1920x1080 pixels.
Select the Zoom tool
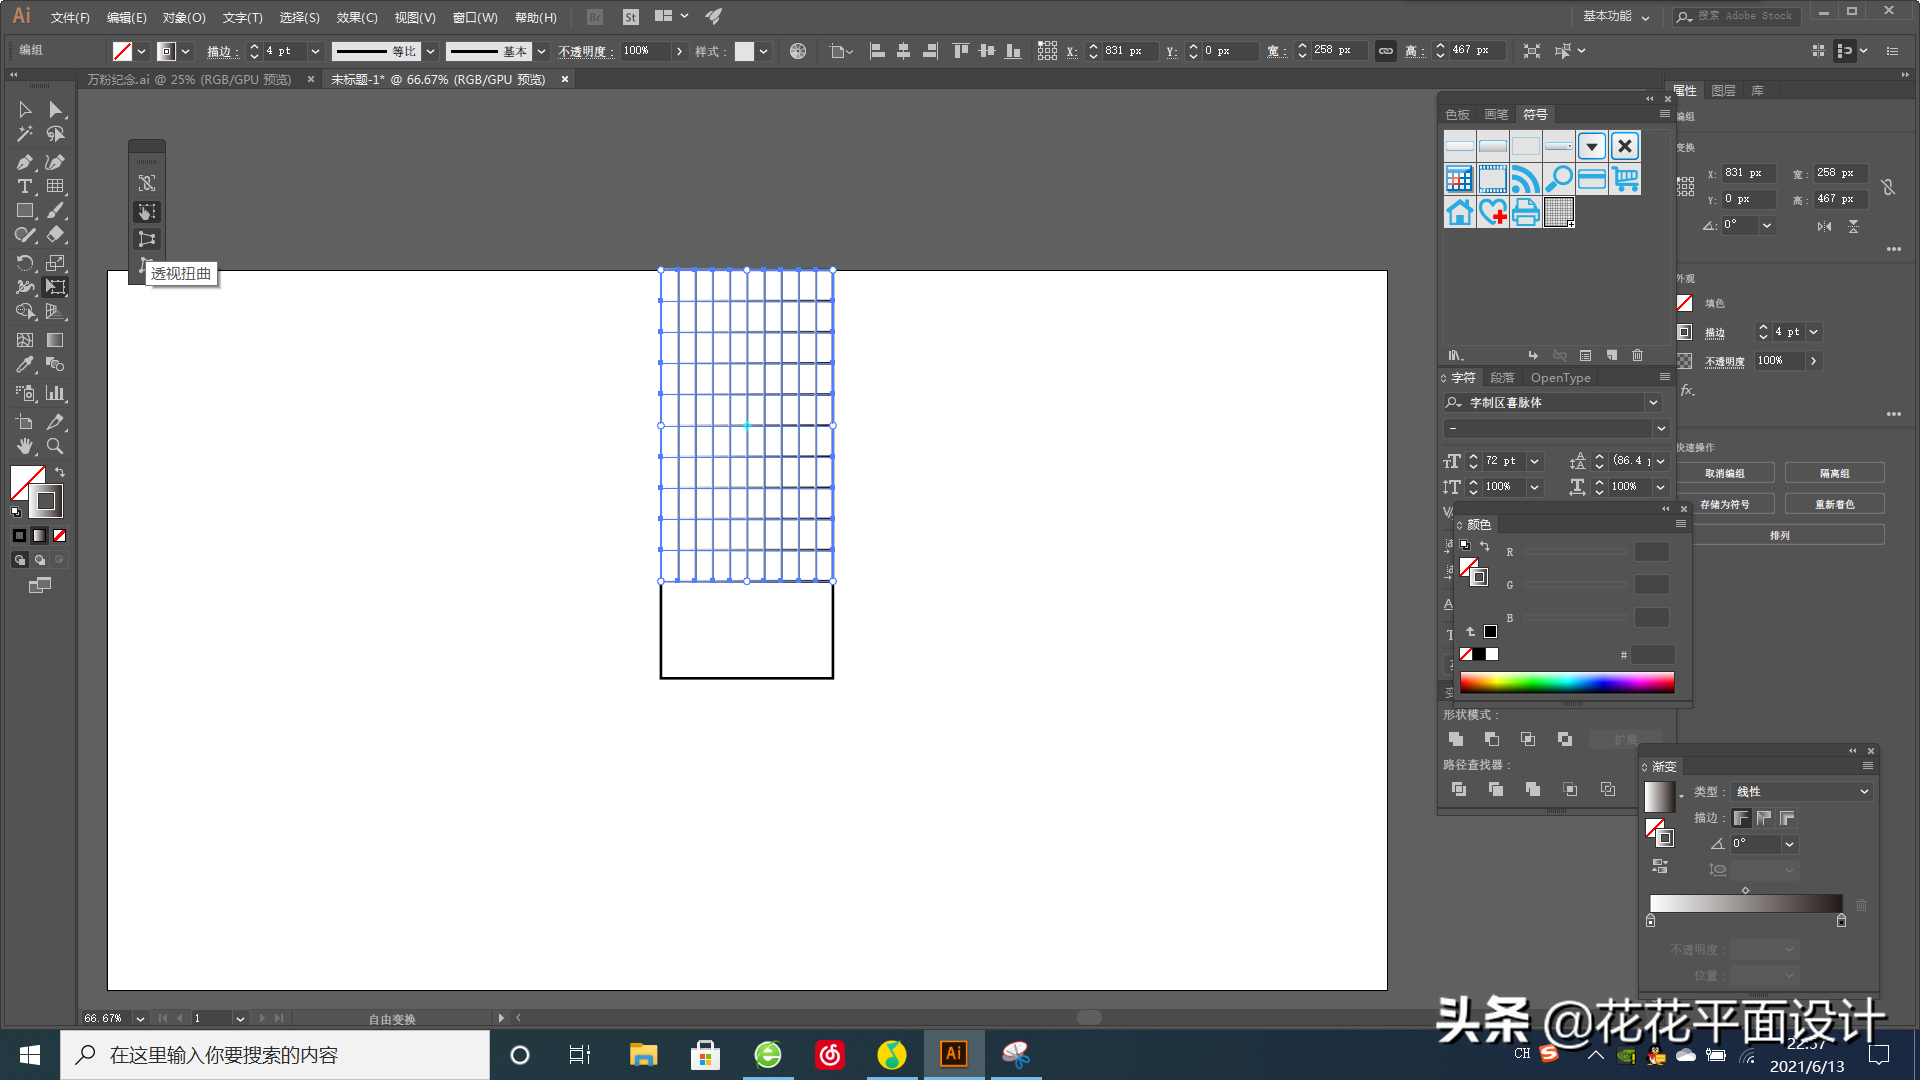(55, 446)
